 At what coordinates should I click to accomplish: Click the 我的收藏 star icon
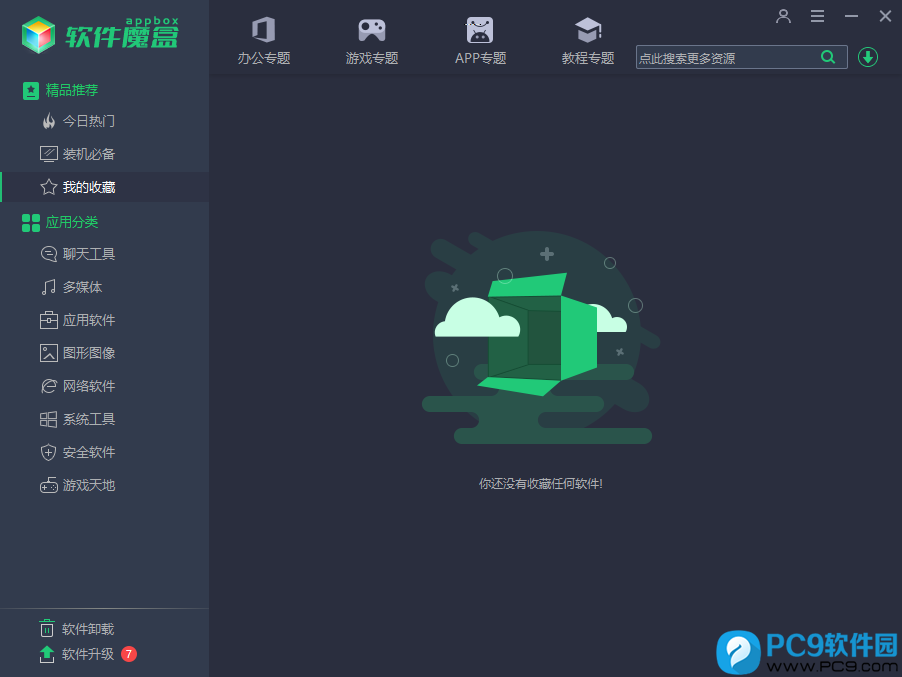(x=48, y=187)
